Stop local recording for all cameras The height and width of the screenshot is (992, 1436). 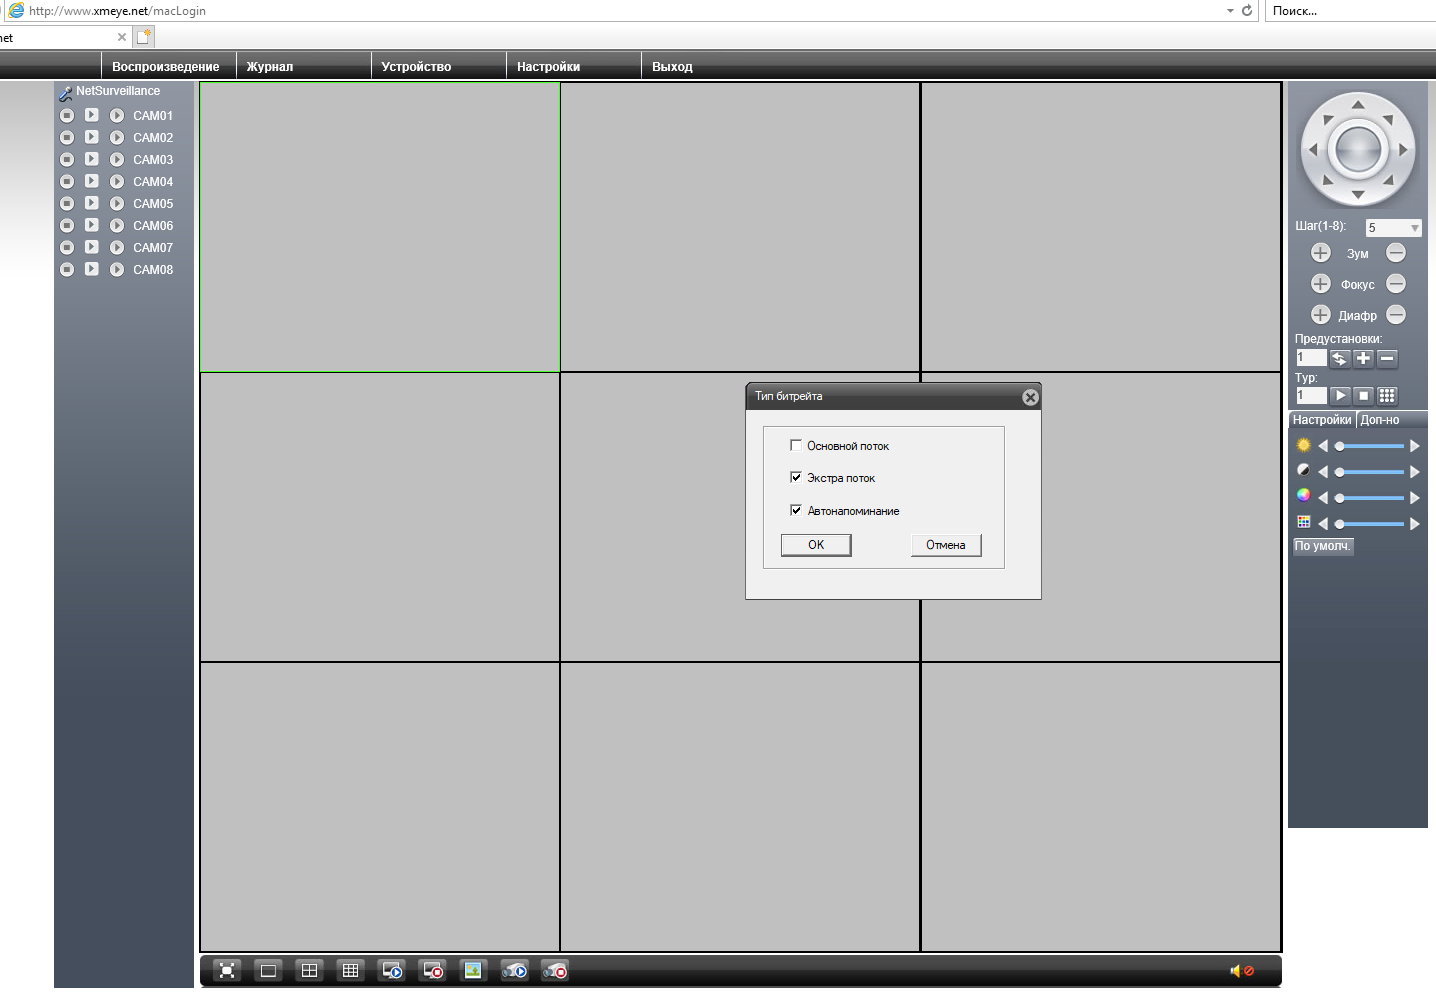[x=555, y=970]
